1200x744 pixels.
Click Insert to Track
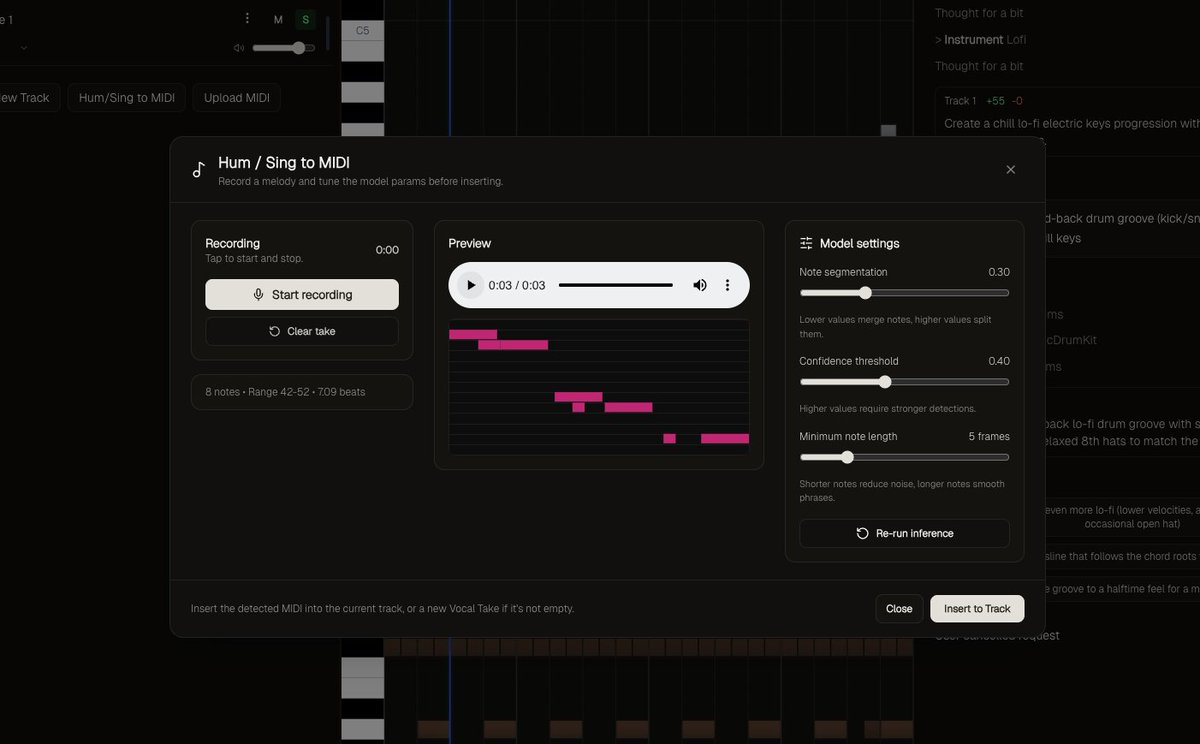(x=977, y=609)
